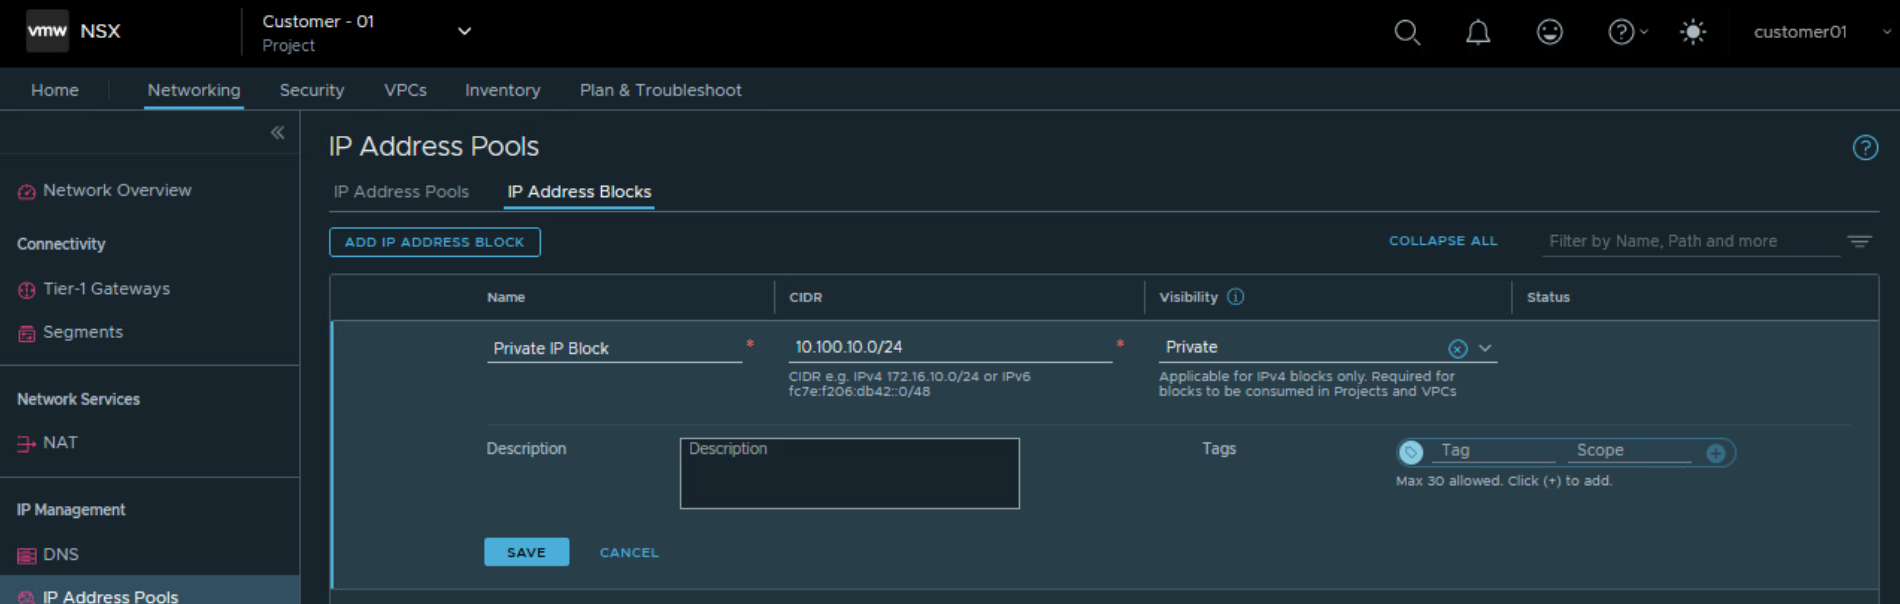This screenshot has height=604, width=1900.
Task: Click the feedback smiley icon
Action: pos(1549,32)
